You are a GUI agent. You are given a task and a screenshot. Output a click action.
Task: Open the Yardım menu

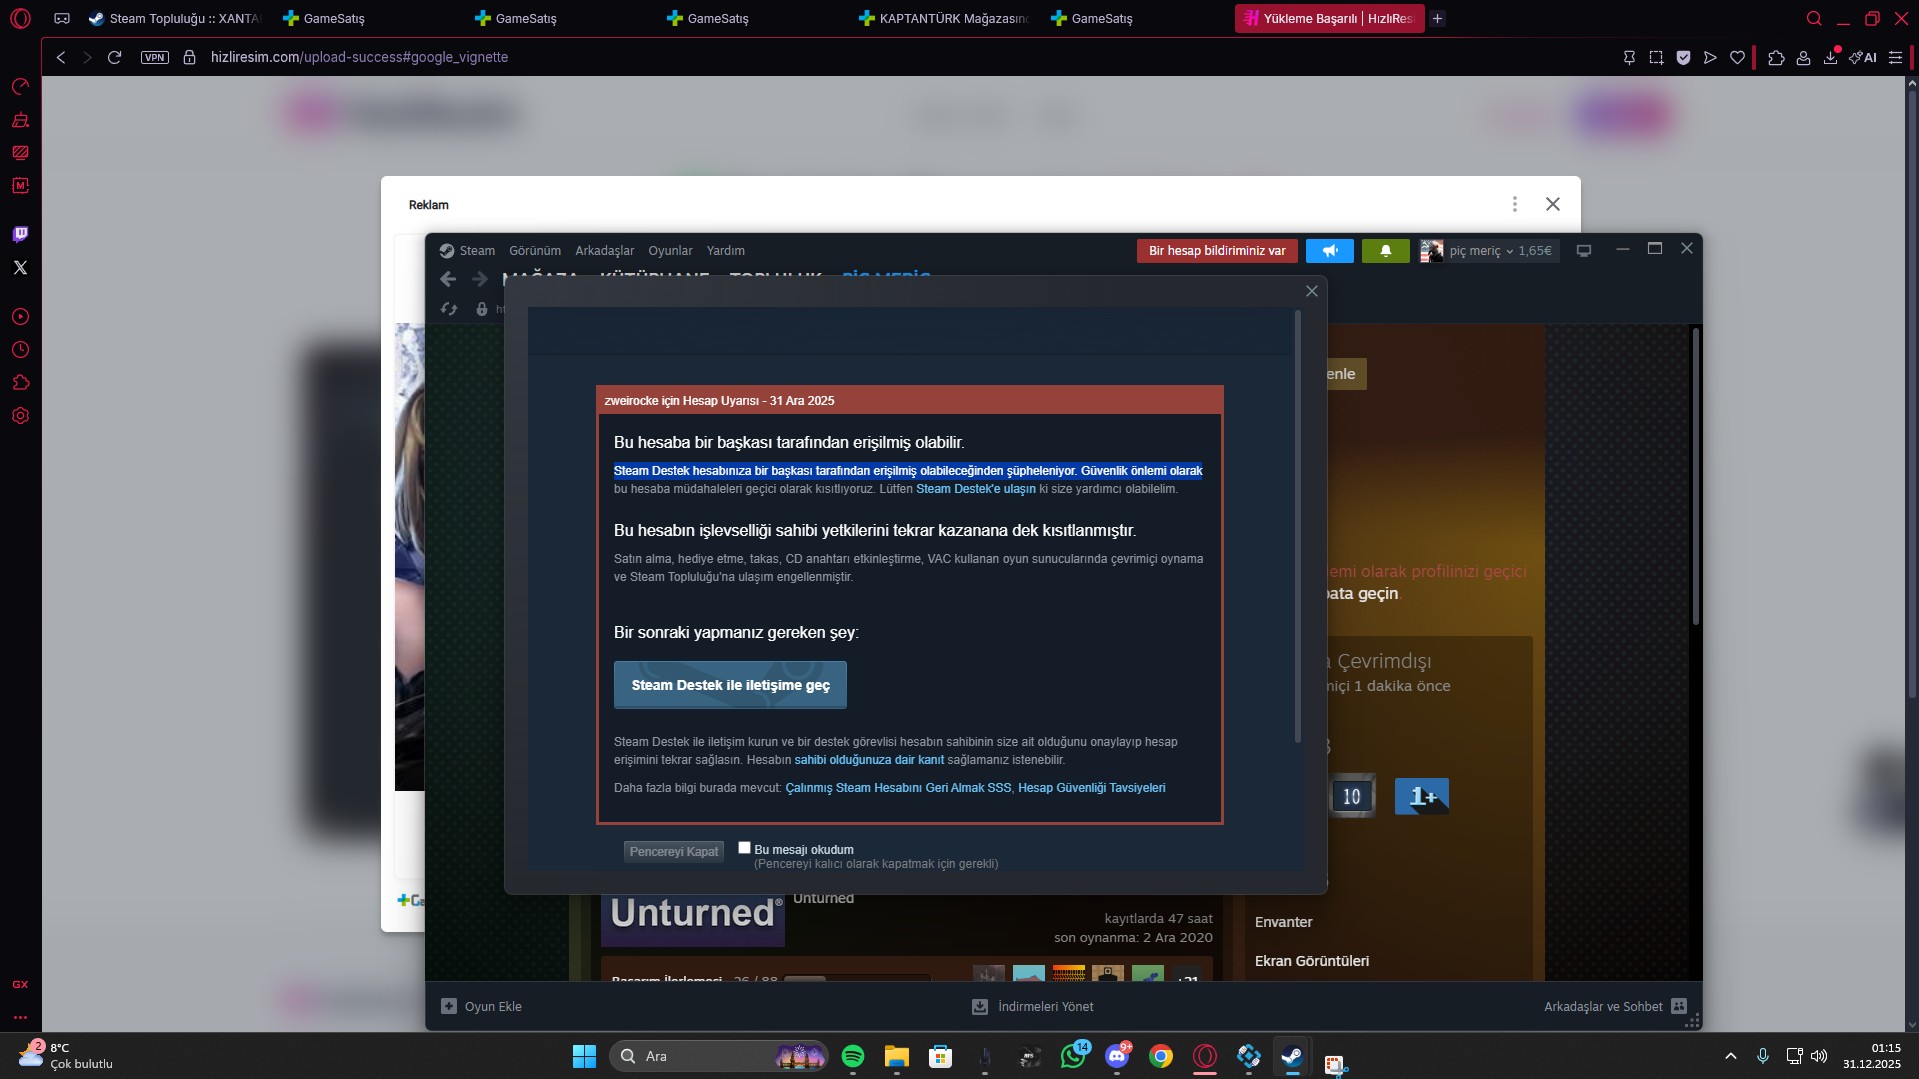[x=725, y=250]
